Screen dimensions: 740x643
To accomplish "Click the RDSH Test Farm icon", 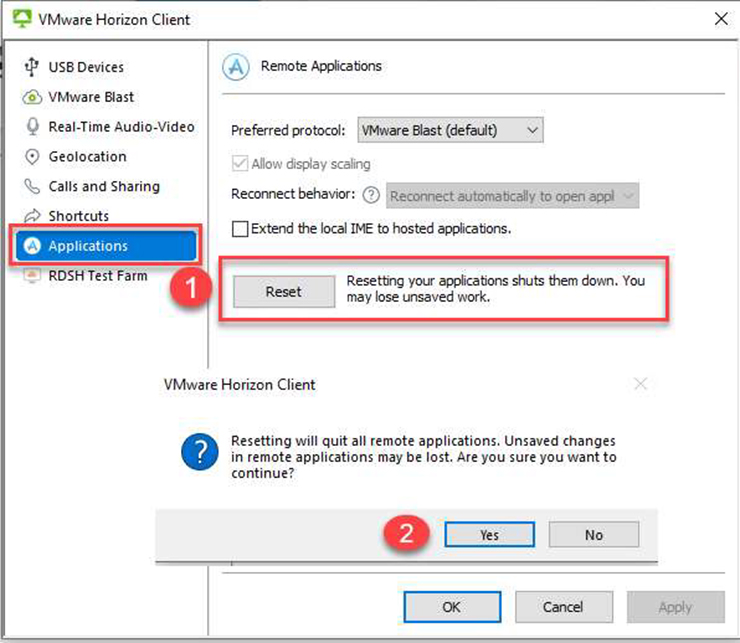I will click(x=31, y=276).
